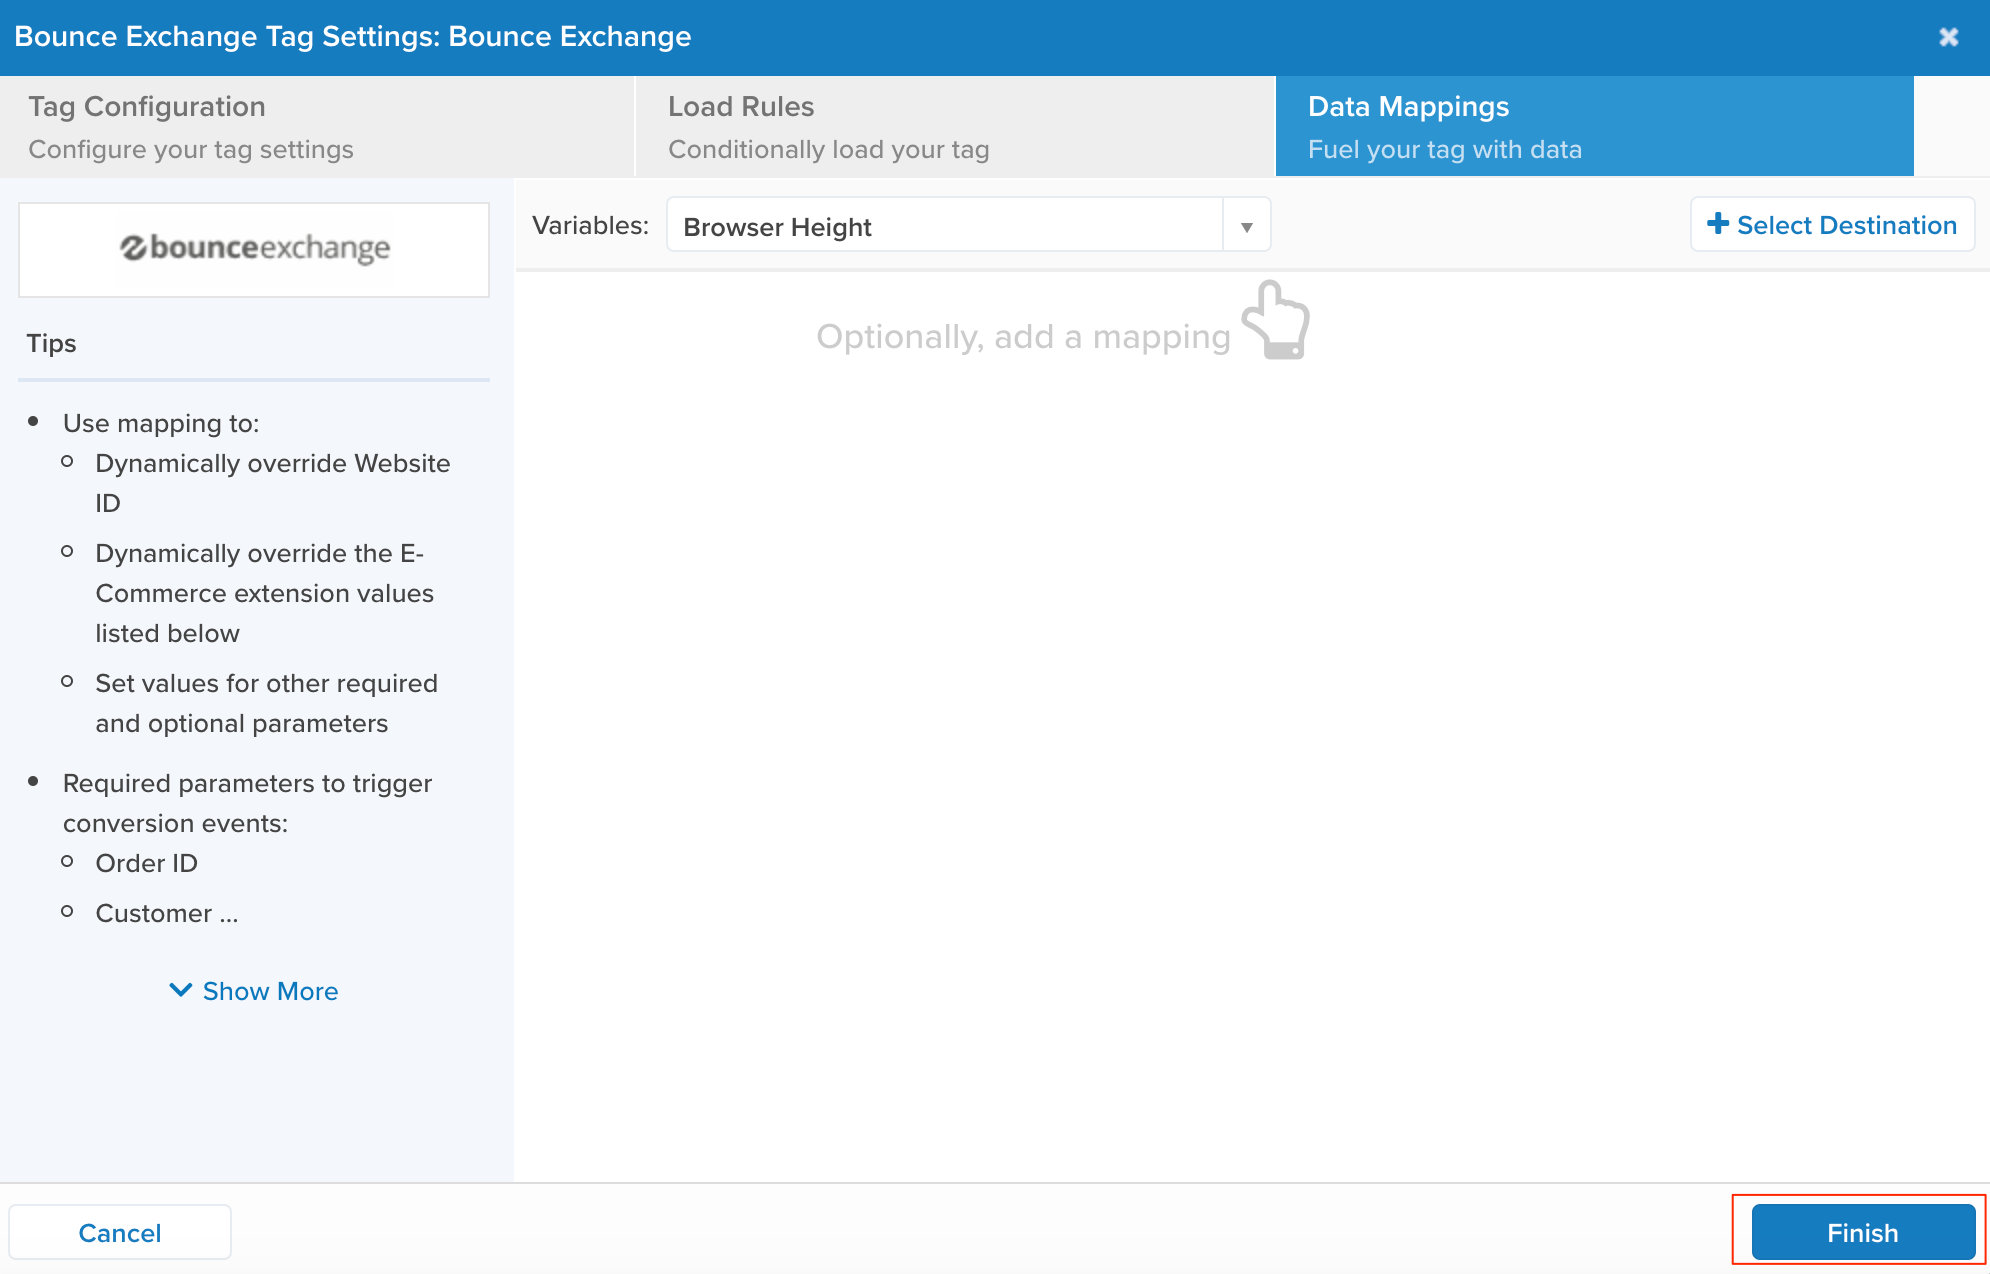
Task: Cancel the tag settings dialog
Action: tap(120, 1232)
